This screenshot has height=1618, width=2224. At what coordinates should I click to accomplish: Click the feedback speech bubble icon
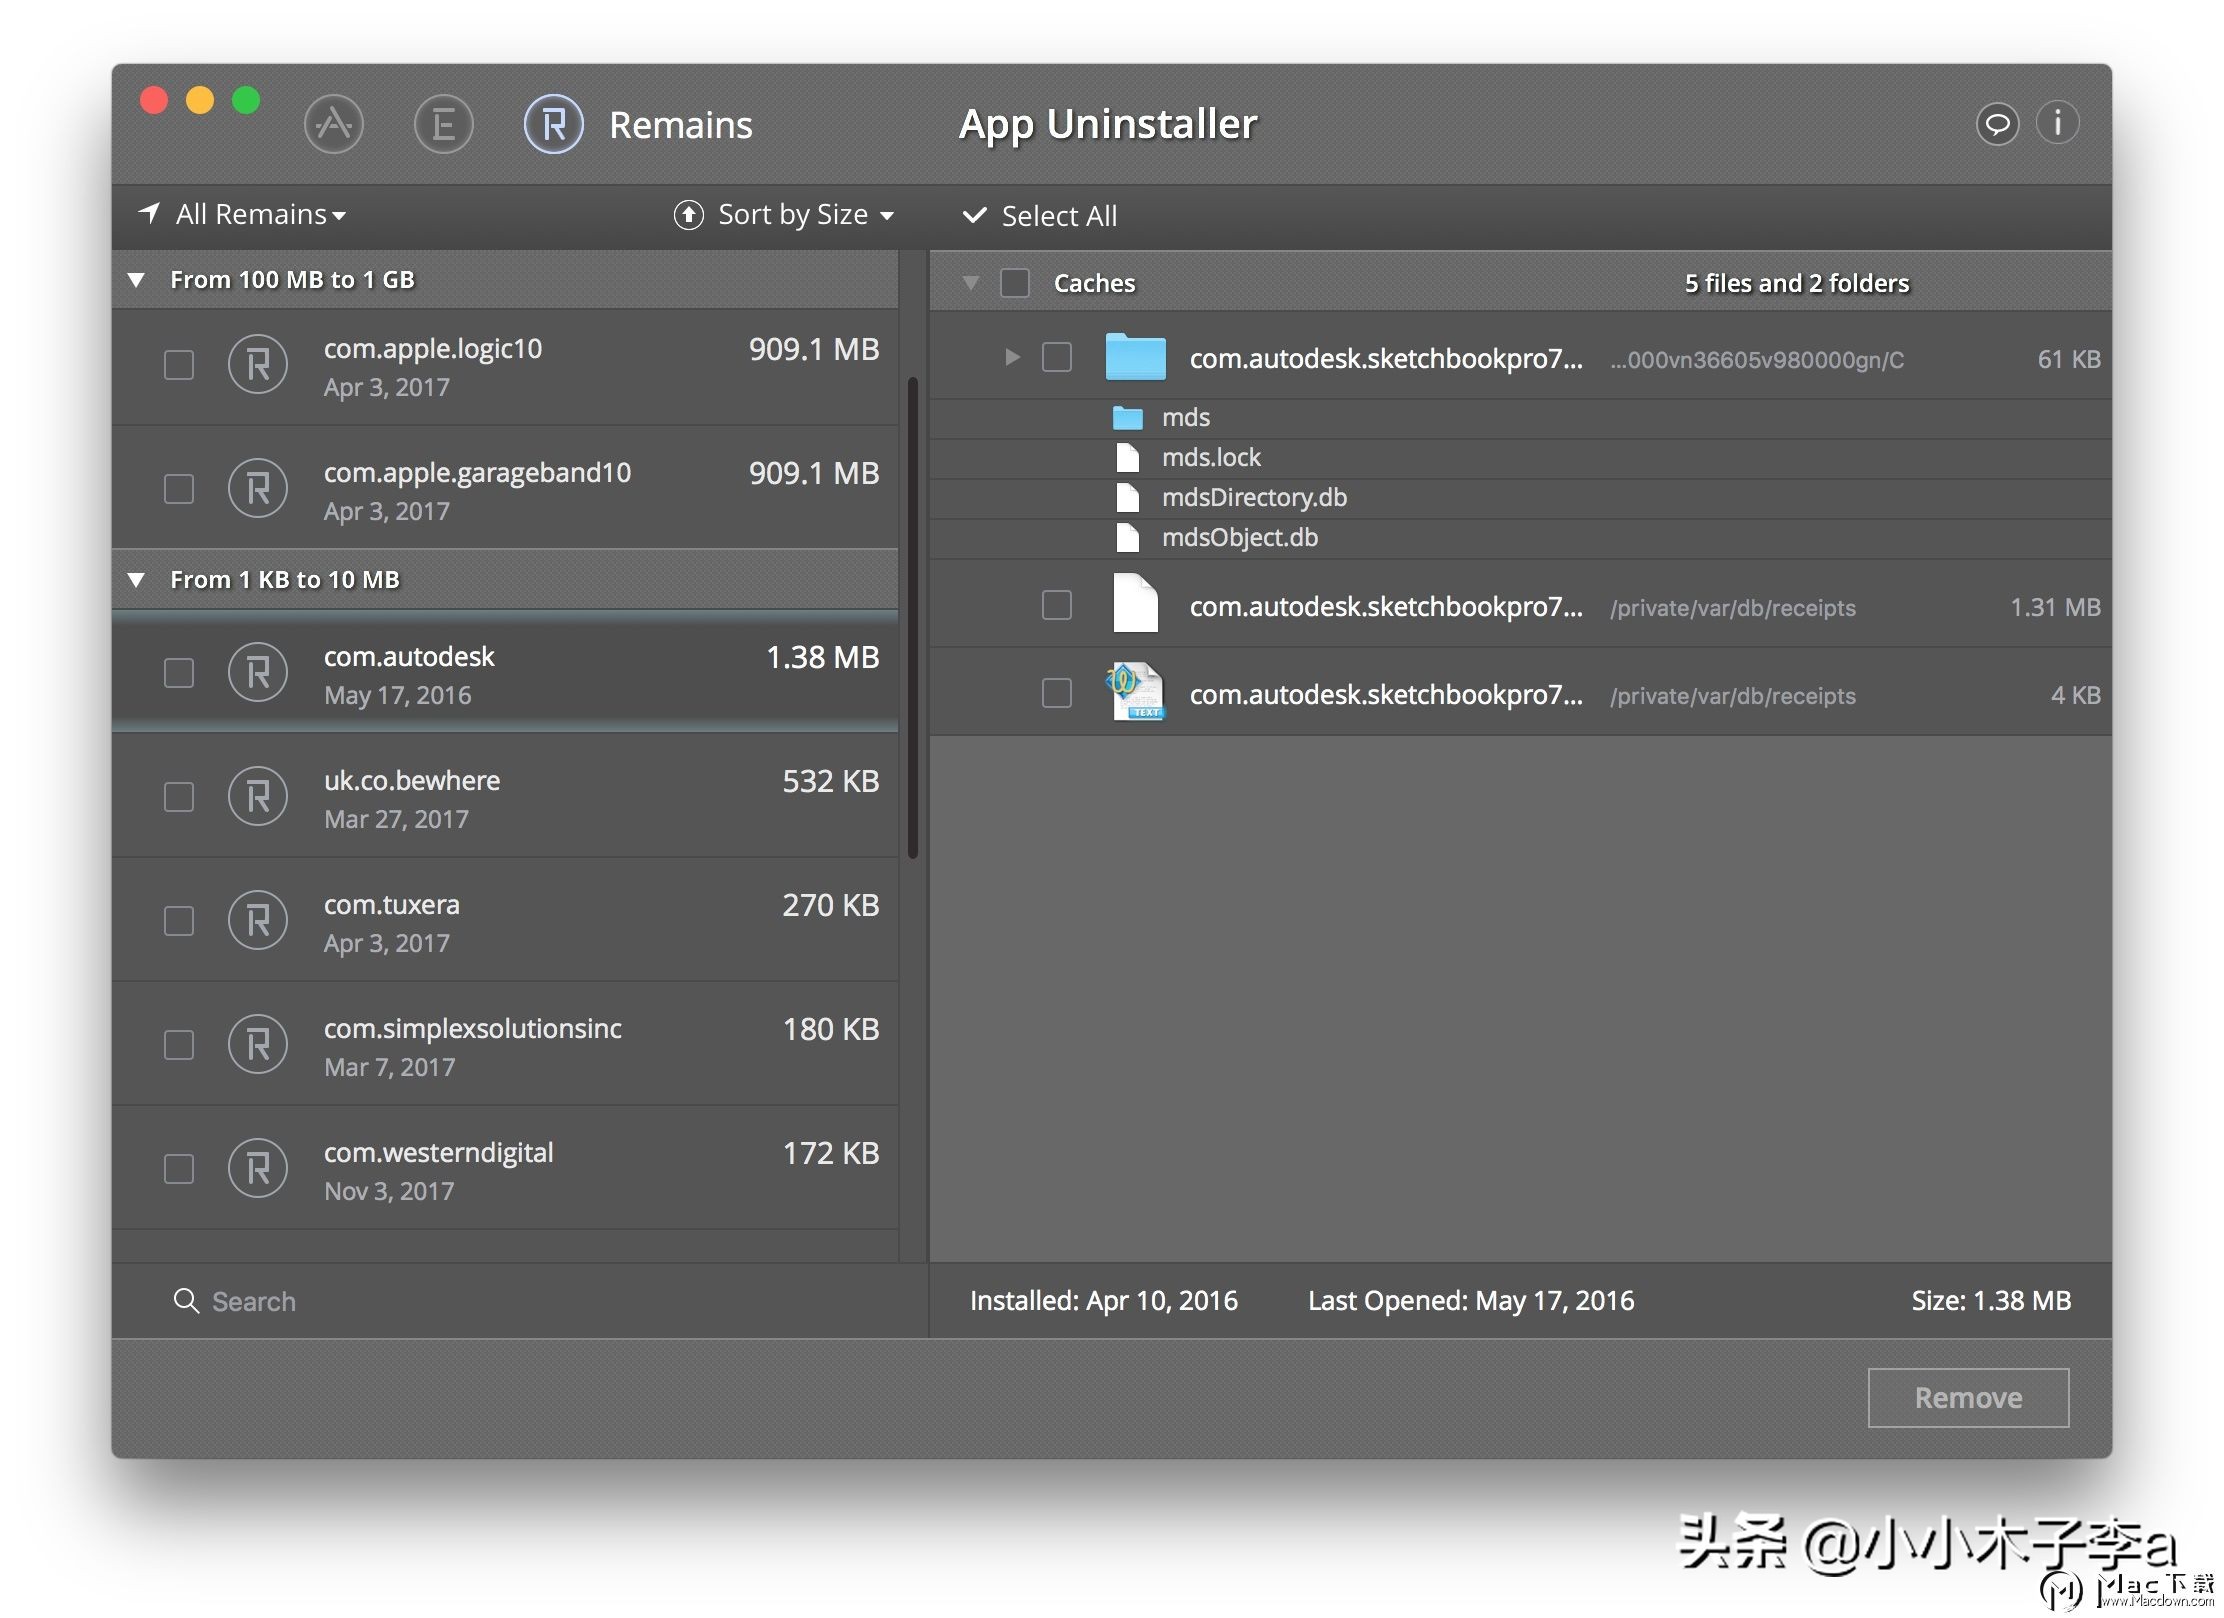pos(1996,124)
